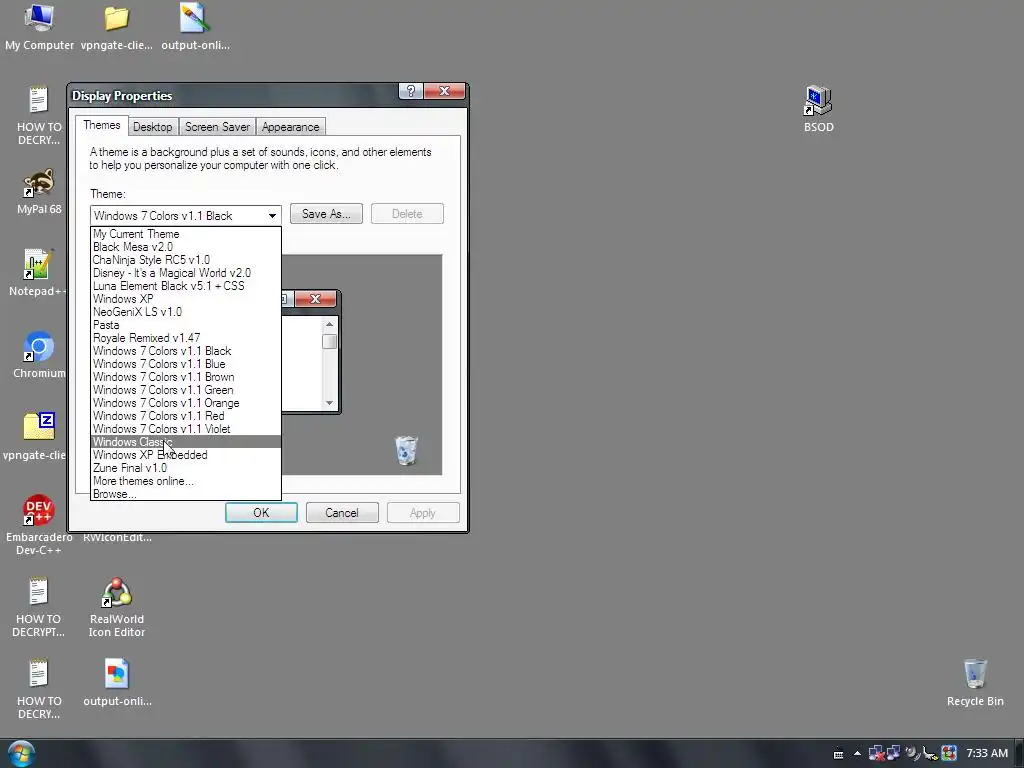Choose Windows 7 Colors v1.1 Orange

185,404
